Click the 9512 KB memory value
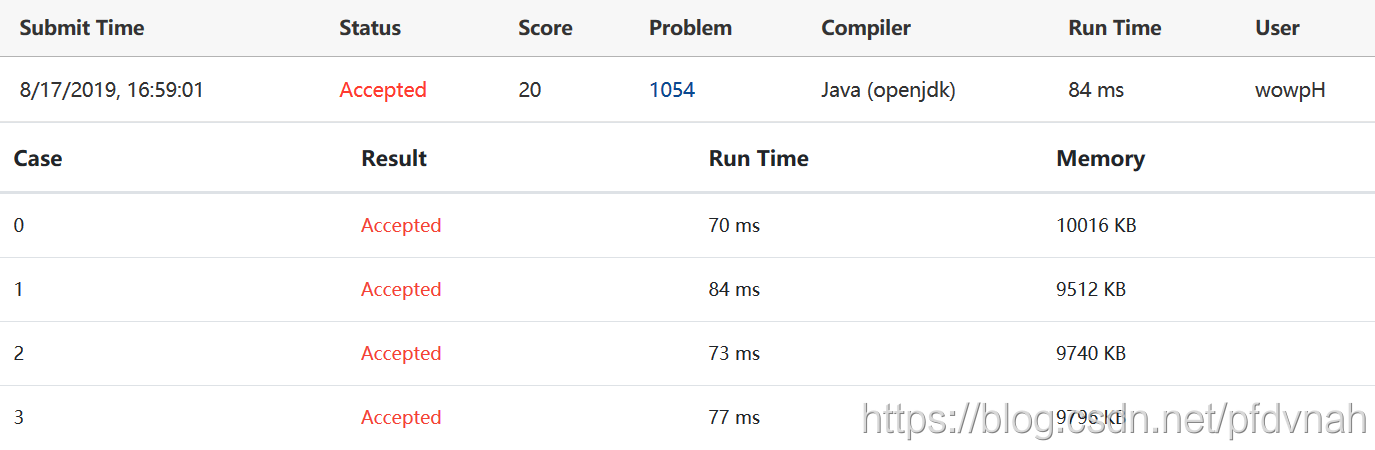 coord(1091,290)
